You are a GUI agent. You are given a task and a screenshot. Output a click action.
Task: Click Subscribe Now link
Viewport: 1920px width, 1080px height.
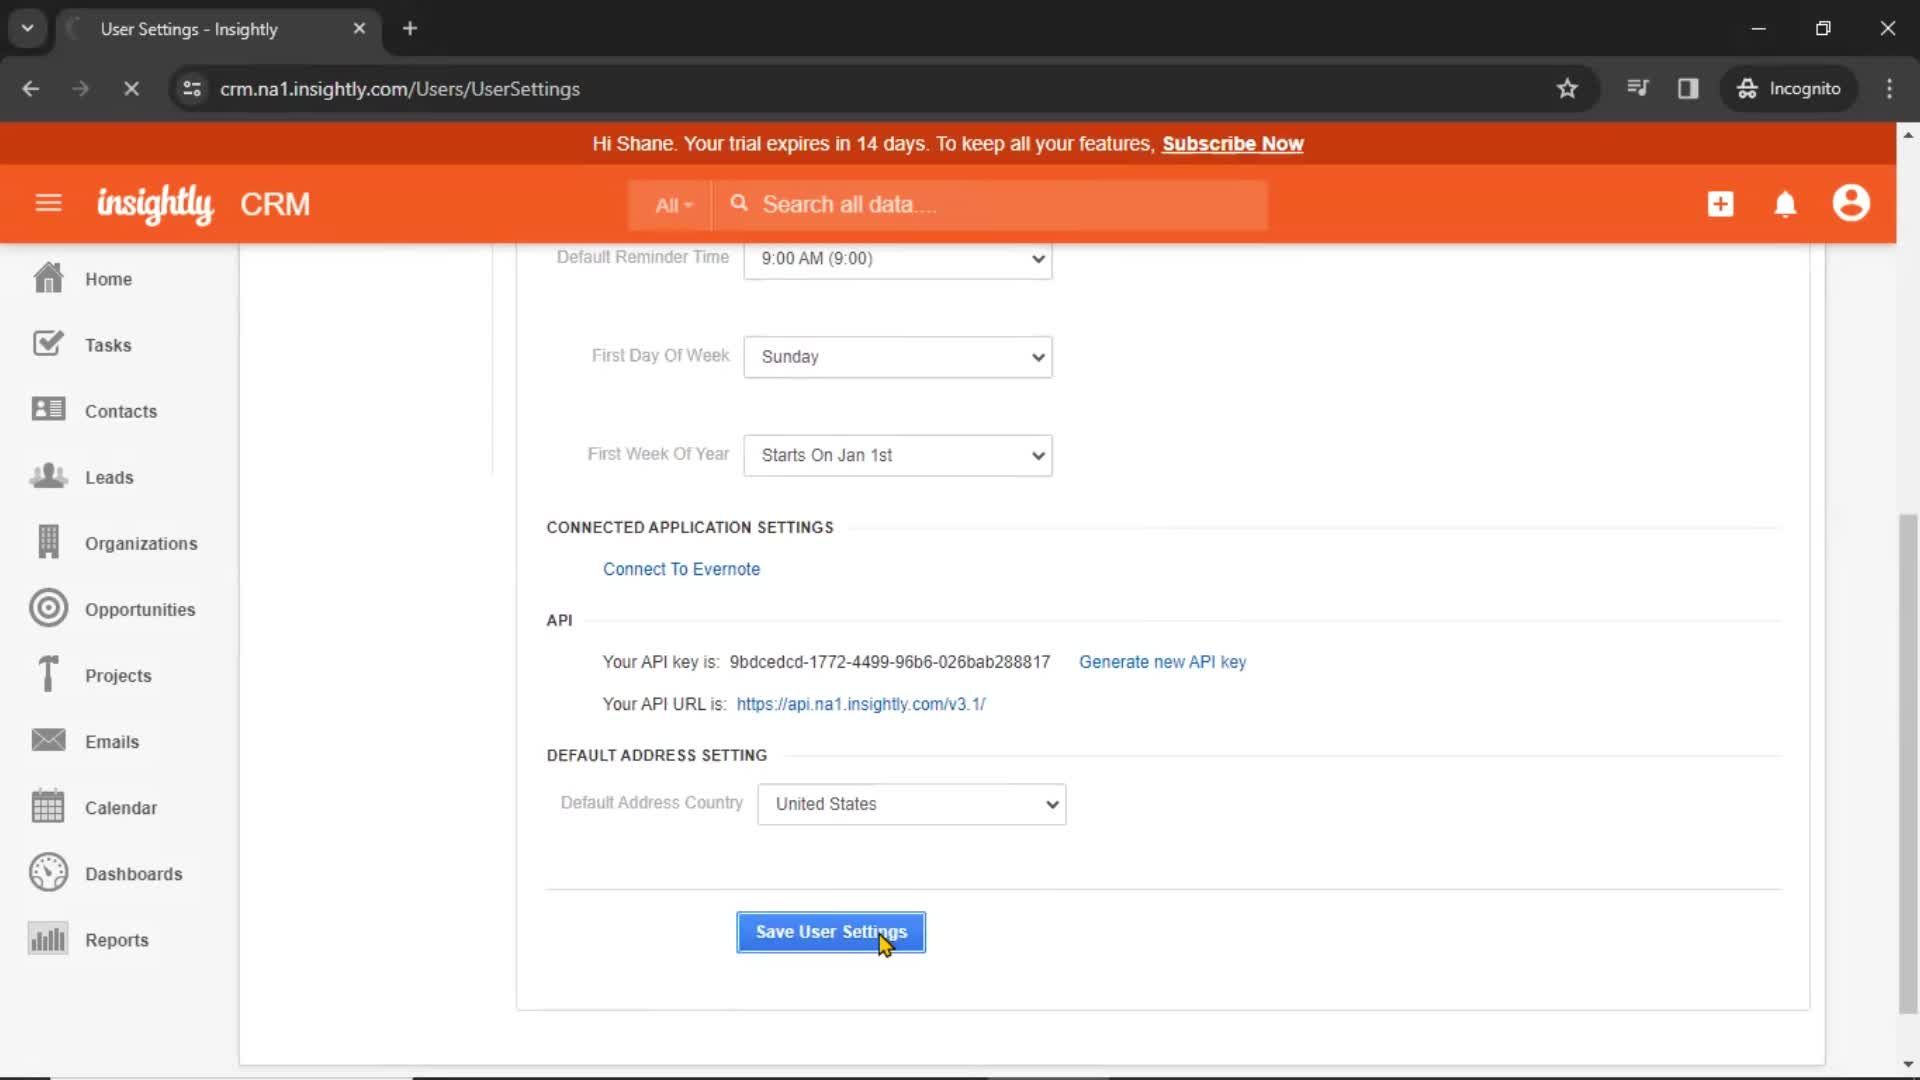click(1232, 144)
